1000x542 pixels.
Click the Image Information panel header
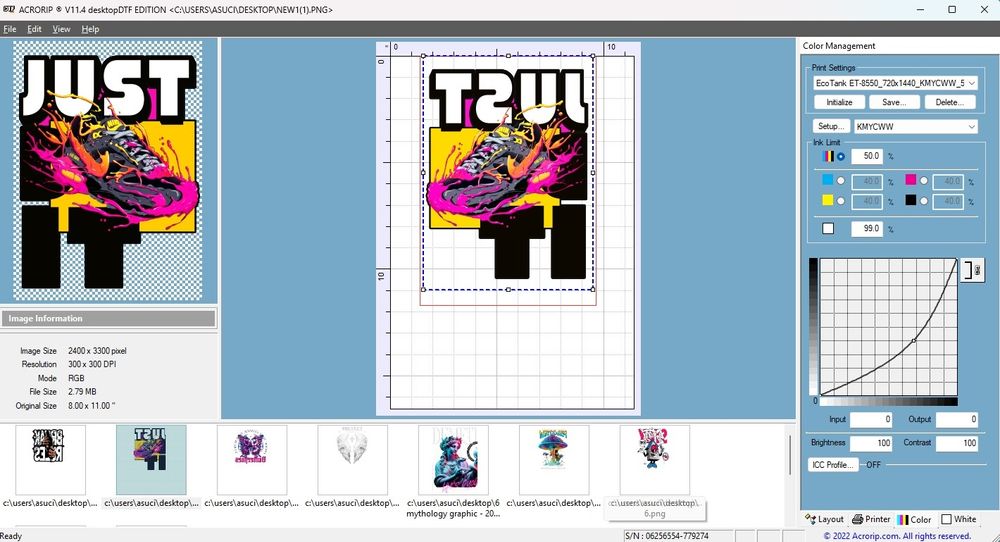(108, 318)
